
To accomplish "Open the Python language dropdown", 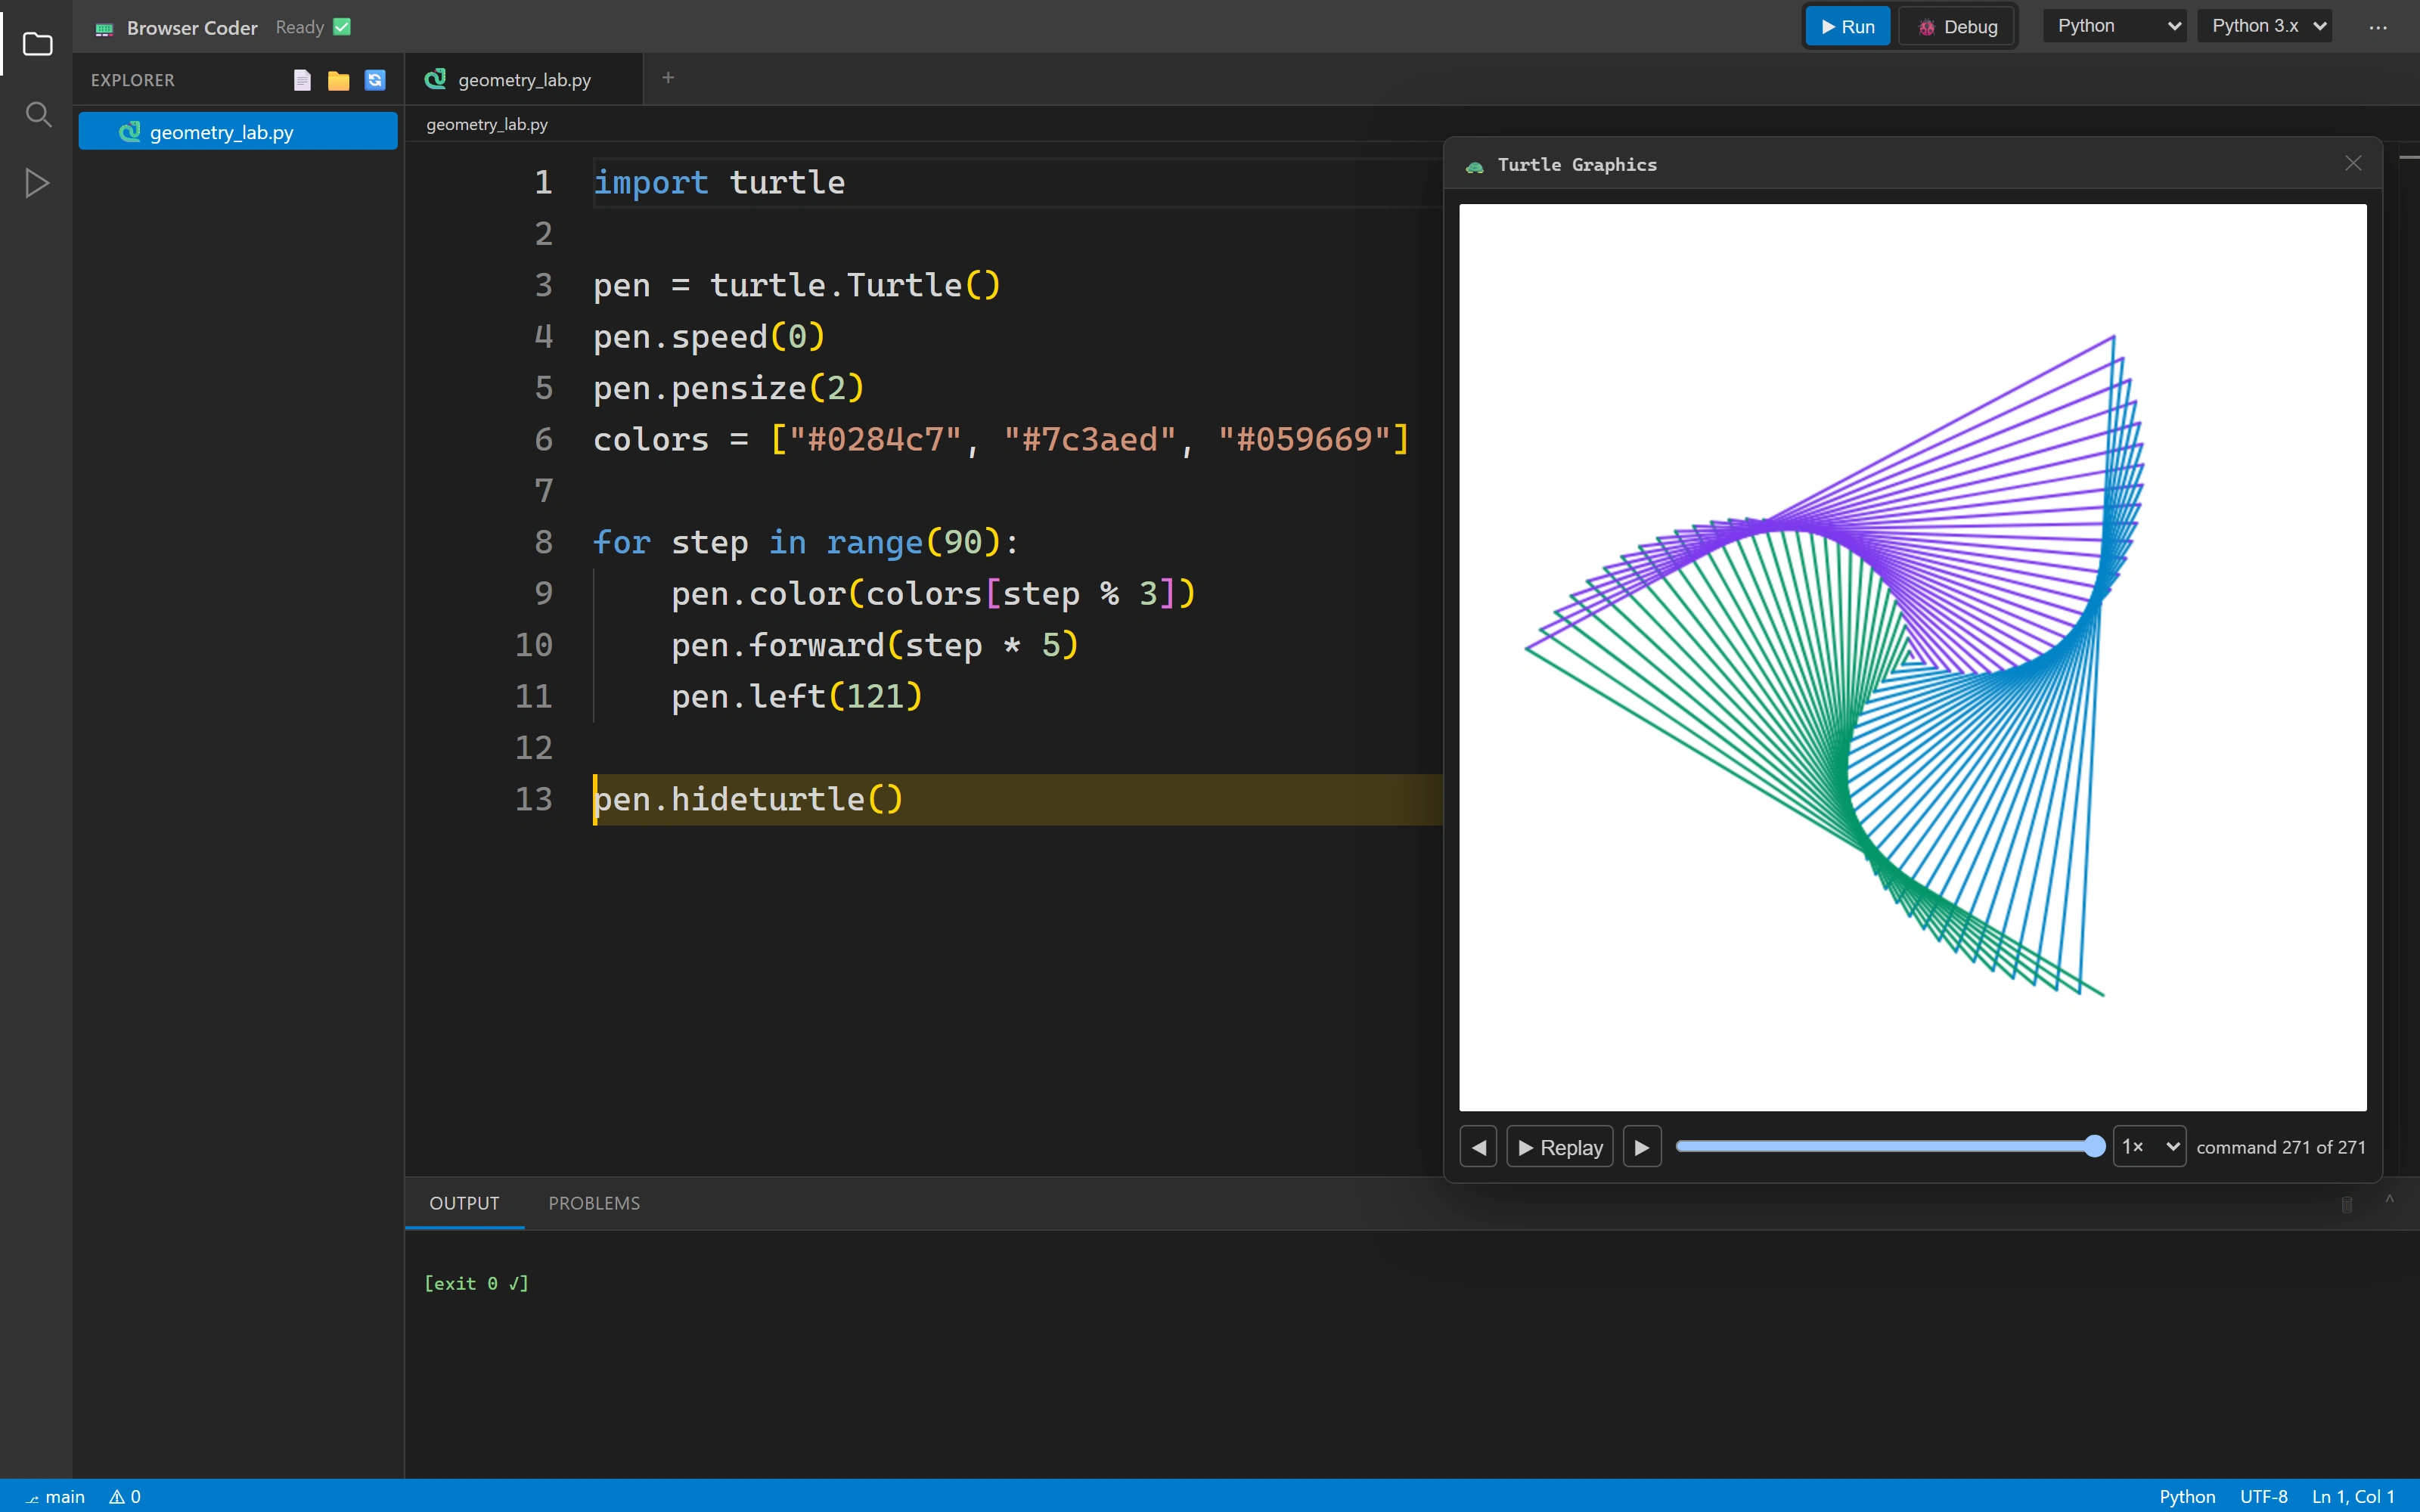I will point(2114,26).
